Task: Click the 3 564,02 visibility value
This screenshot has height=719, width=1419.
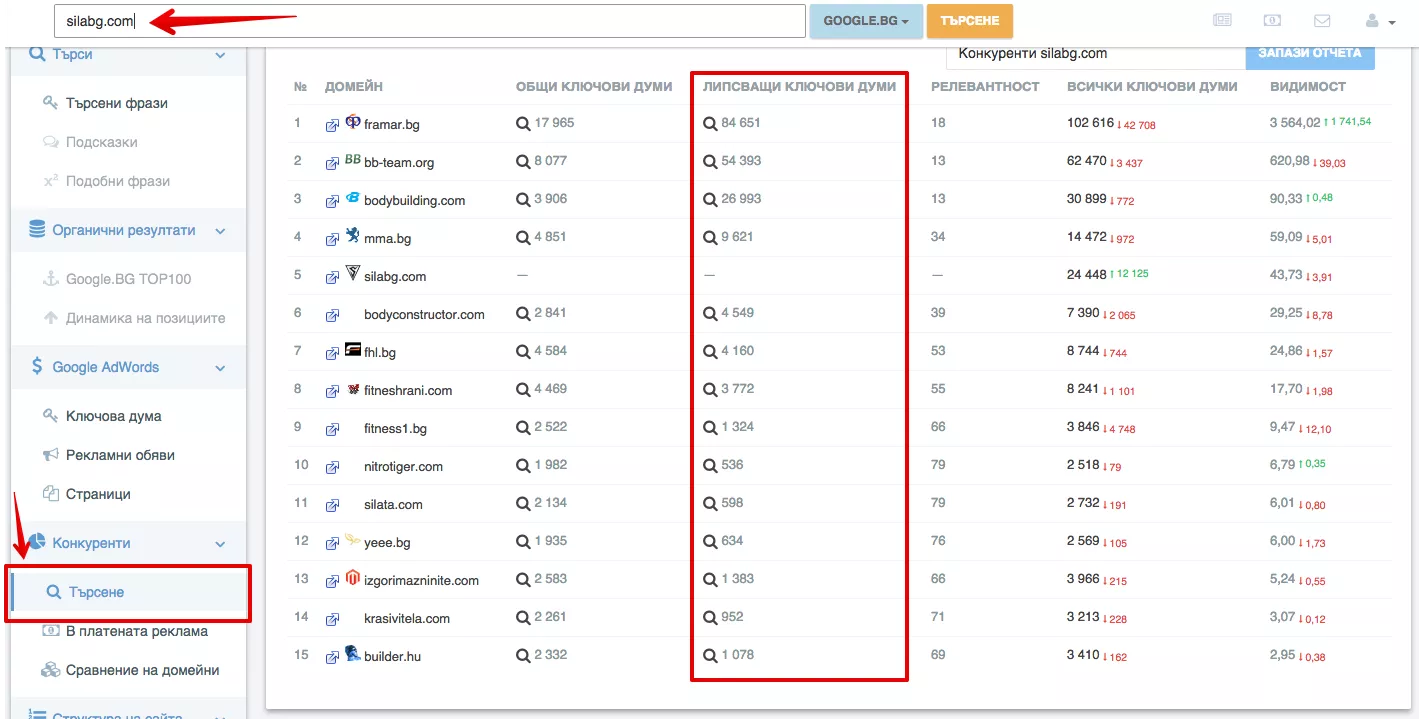Action: pos(1295,123)
